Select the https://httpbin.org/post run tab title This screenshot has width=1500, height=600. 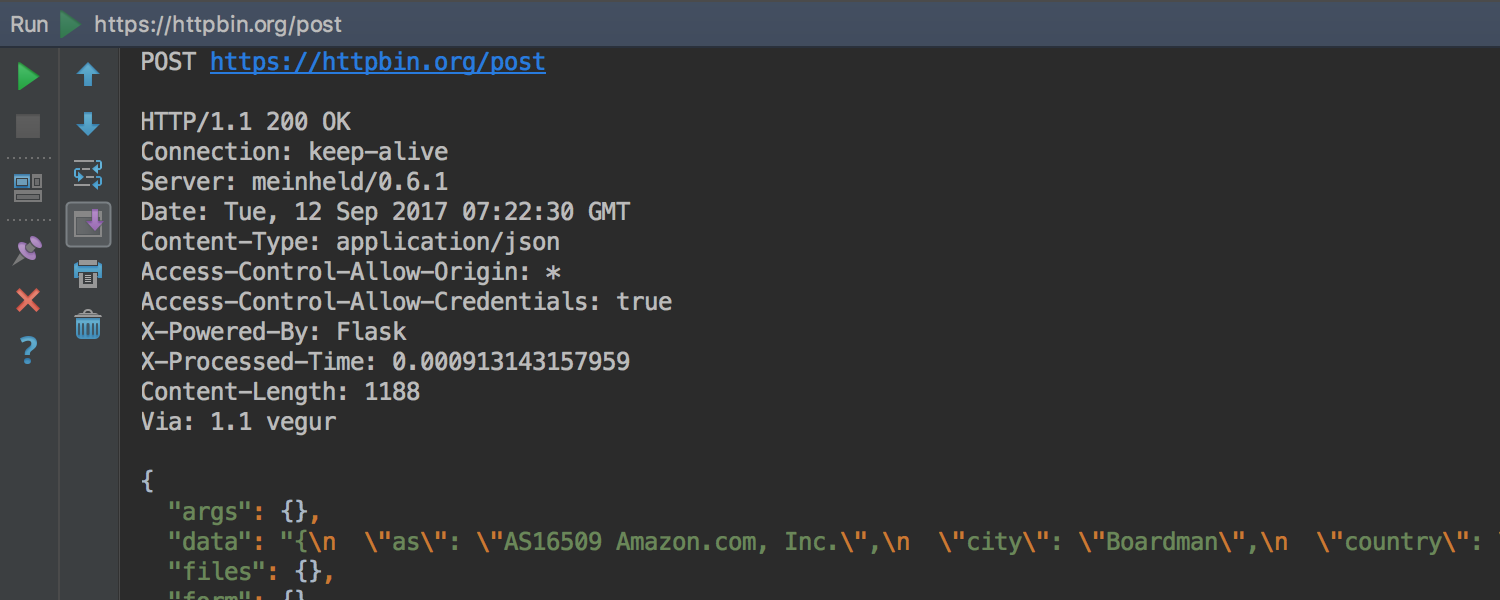218,24
